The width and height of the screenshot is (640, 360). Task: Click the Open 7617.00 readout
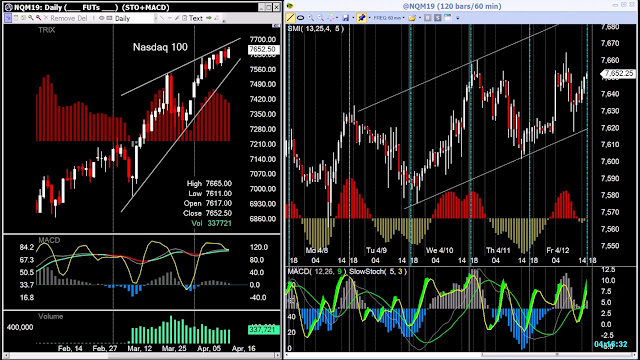[207, 203]
